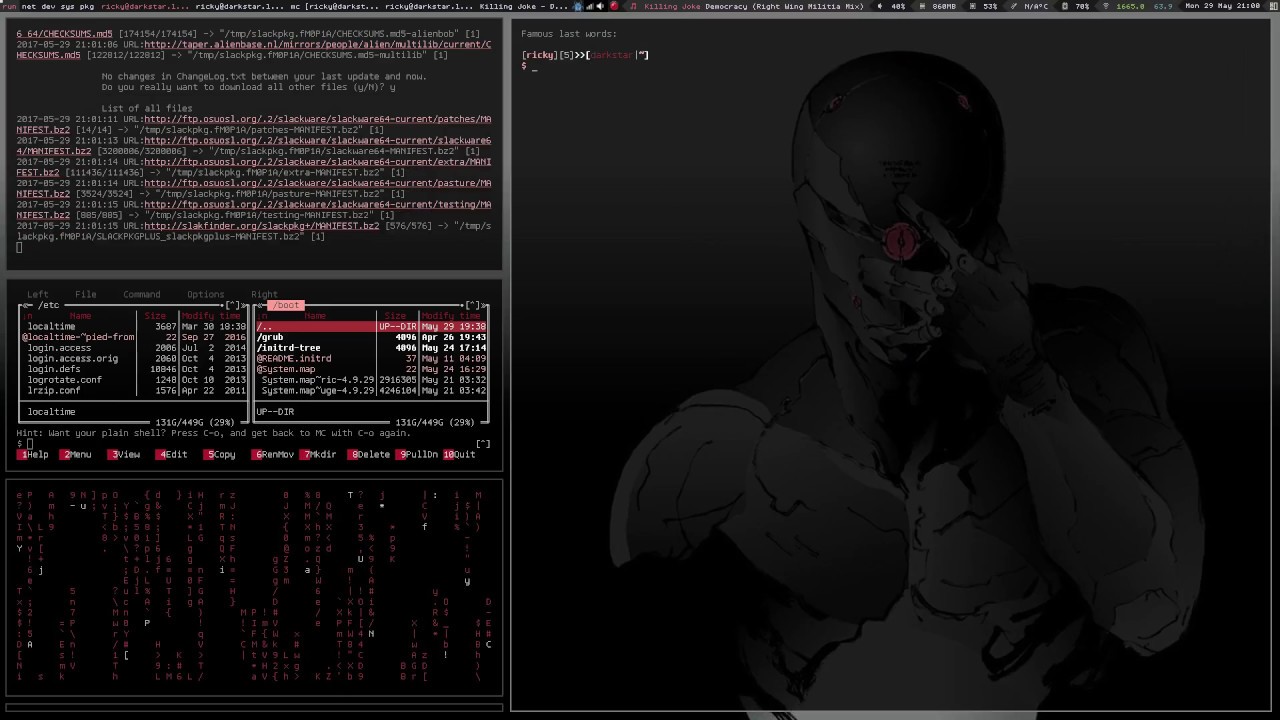The height and width of the screenshot is (720, 1280).
Task: Click the slakfinder.org slackpkg+ MANIFEST URL
Action: coord(261,226)
